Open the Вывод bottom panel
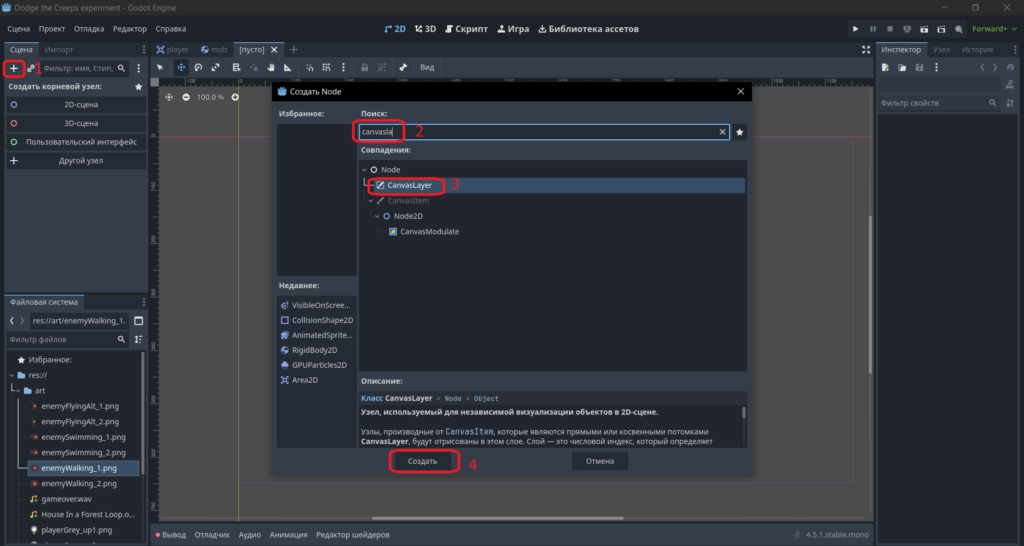 click(x=170, y=535)
